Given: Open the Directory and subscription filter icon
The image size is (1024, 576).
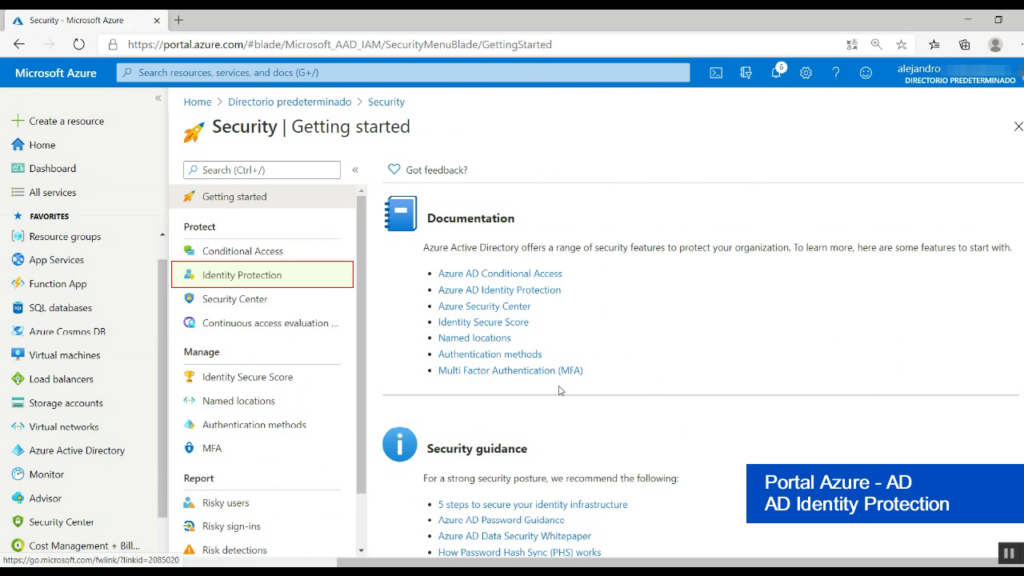Looking at the screenshot, I should (746, 72).
